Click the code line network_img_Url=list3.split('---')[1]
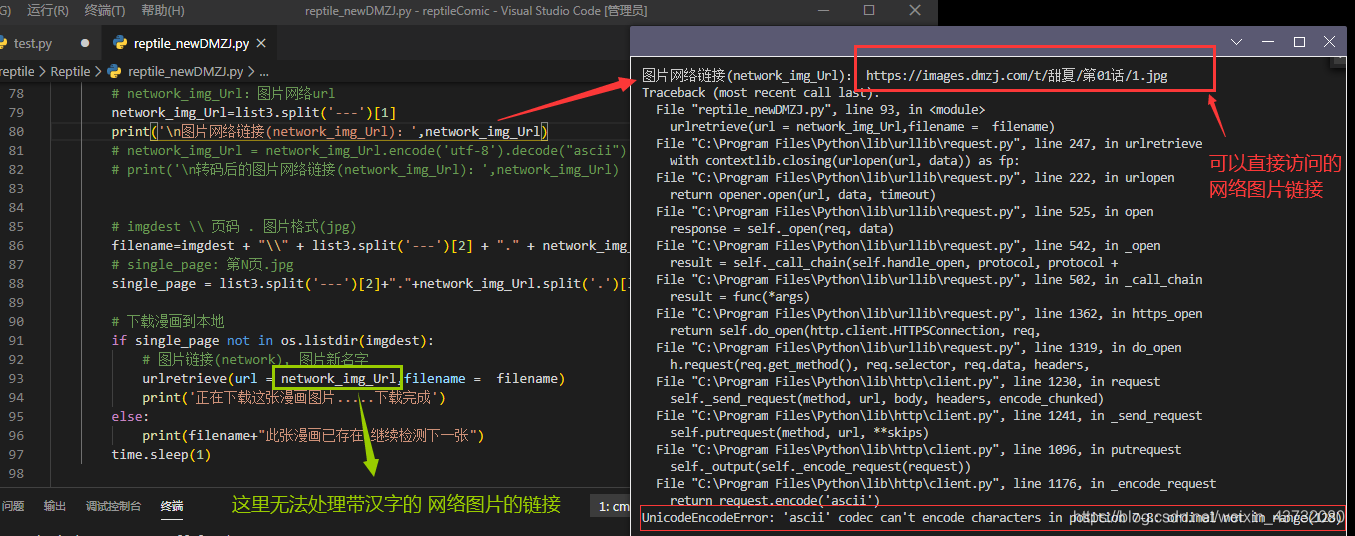The image size is (1355, 536). pyautogui.click(x=254, y=112)
